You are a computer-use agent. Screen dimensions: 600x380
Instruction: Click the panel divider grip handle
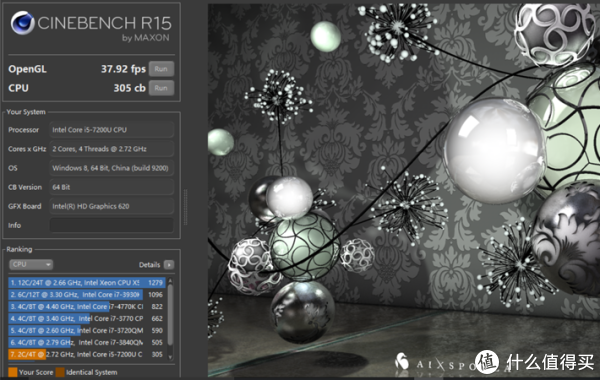(186, 207)
